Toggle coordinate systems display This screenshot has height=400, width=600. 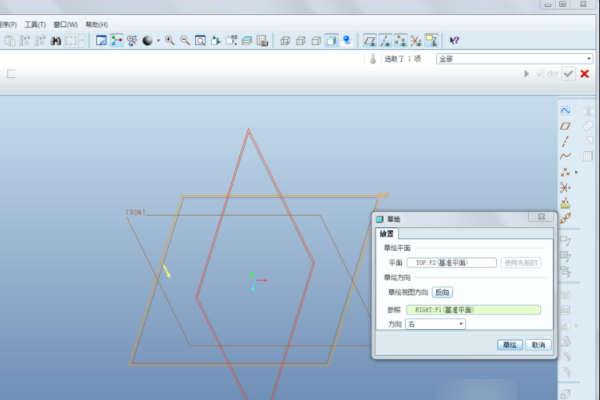point(416,41)
